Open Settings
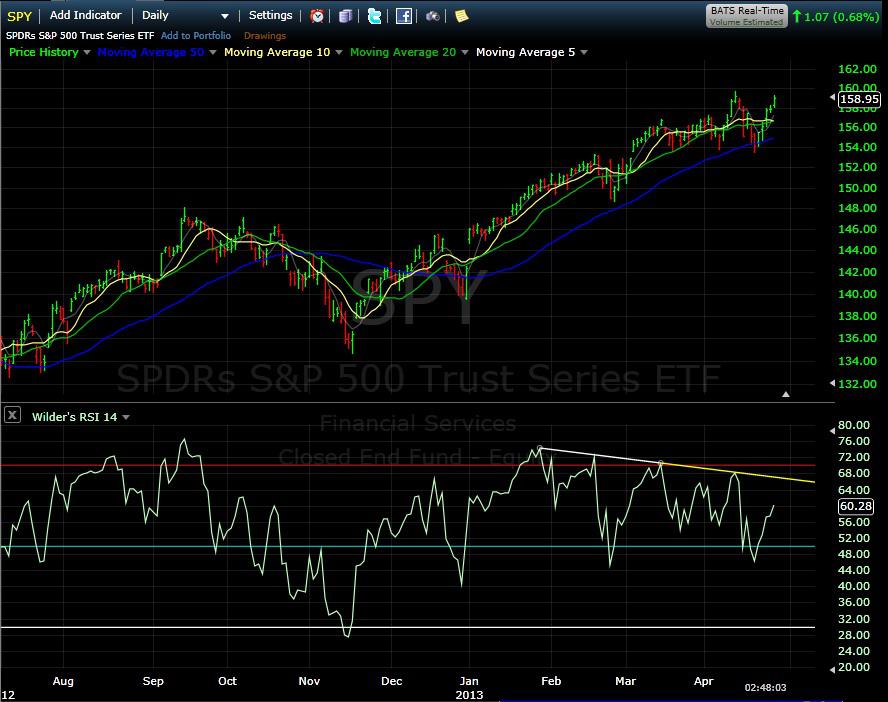The width and height of the screenshot is (888, 702). click(x=271, y=15)
